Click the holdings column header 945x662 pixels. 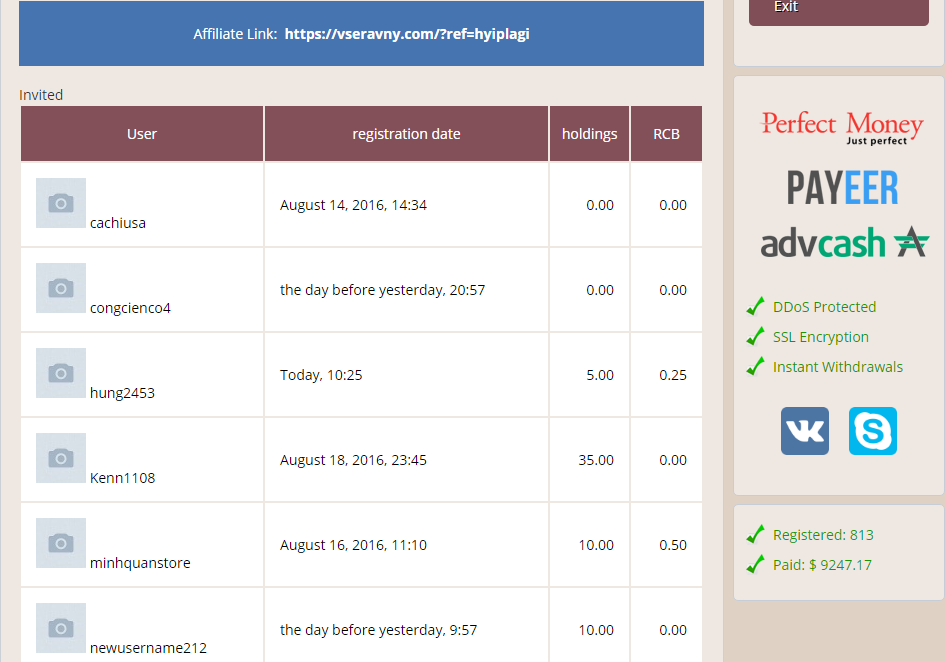[589, 134]
